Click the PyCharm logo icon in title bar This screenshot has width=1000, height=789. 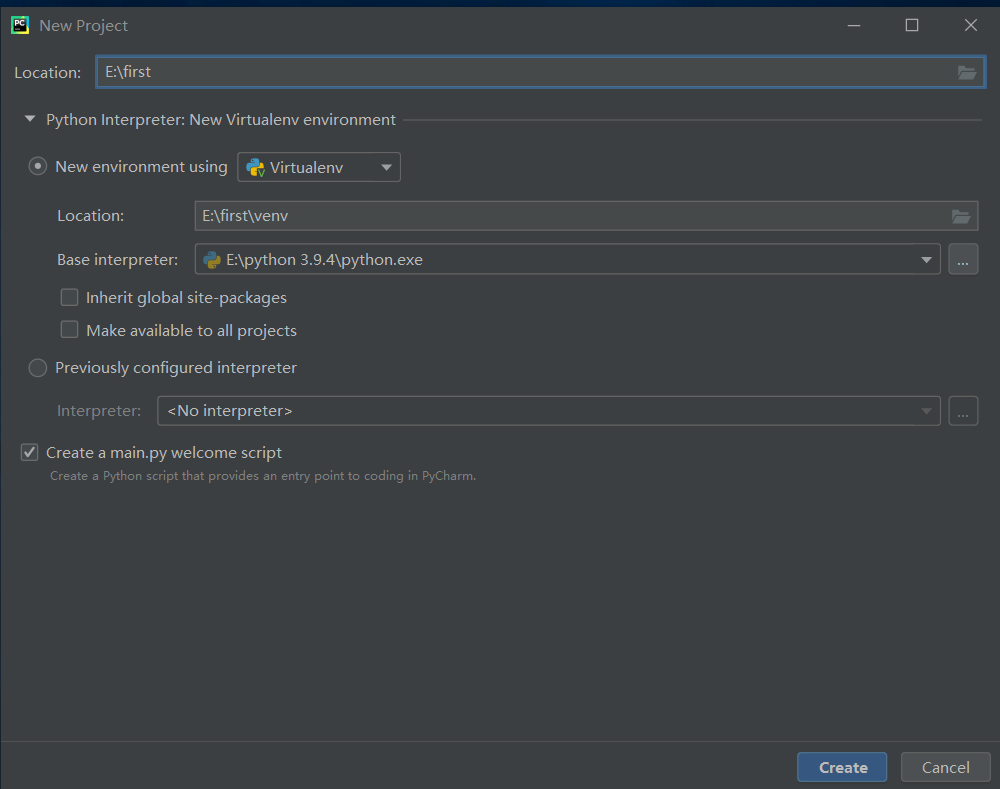20,25
